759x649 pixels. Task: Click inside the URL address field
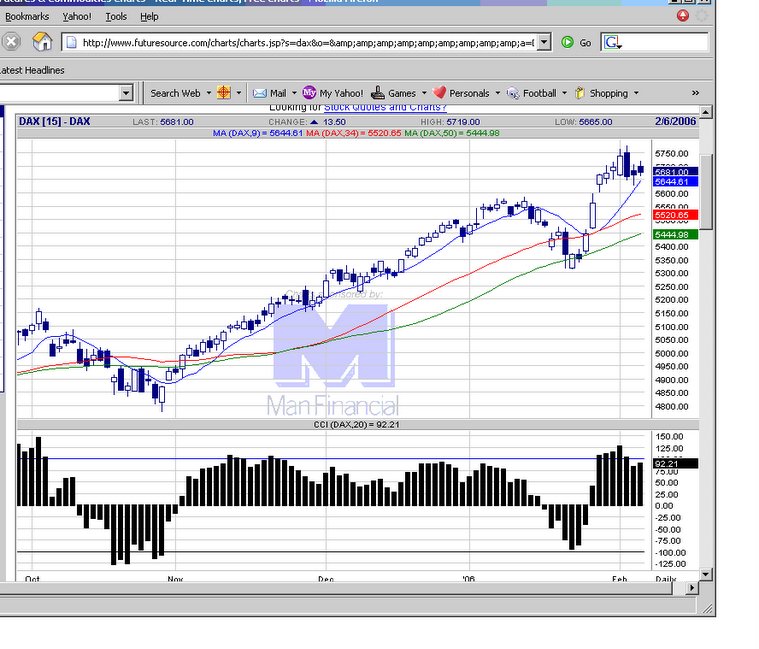tap(308, 43)
